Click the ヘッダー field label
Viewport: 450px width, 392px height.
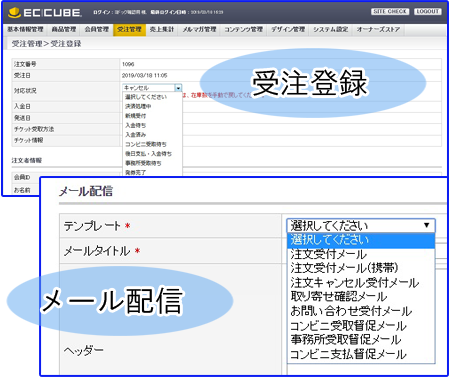click(84, 350)
